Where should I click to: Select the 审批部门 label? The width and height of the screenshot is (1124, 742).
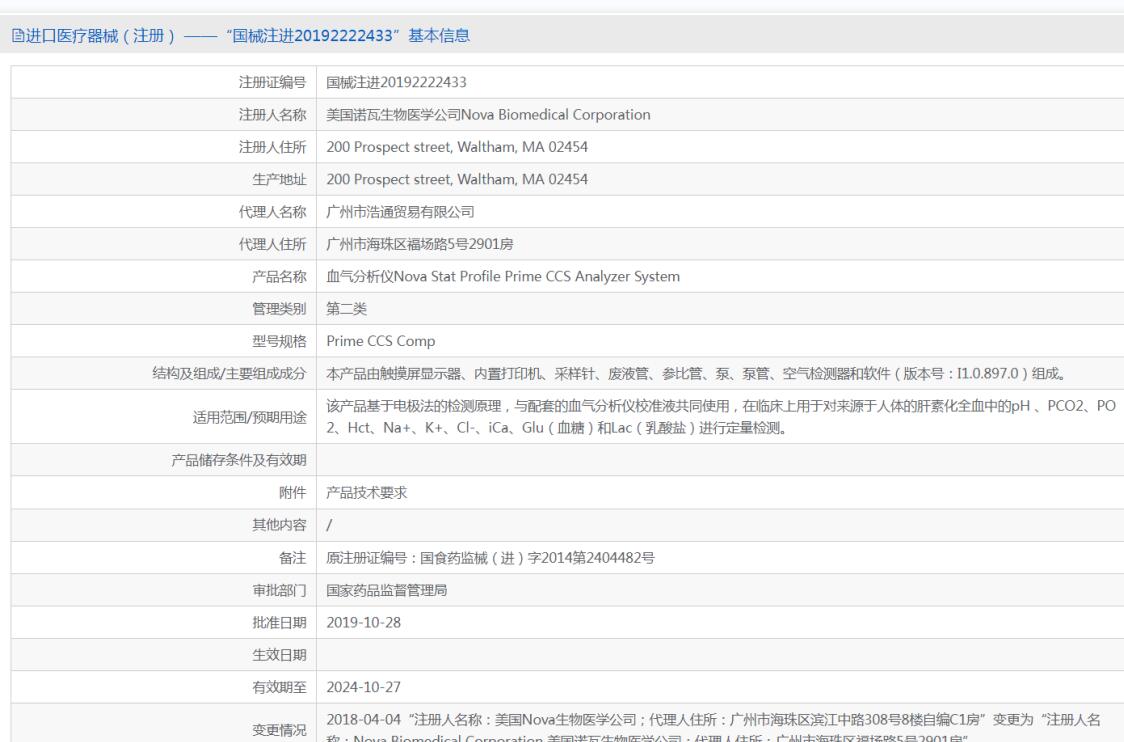point(279,590)
